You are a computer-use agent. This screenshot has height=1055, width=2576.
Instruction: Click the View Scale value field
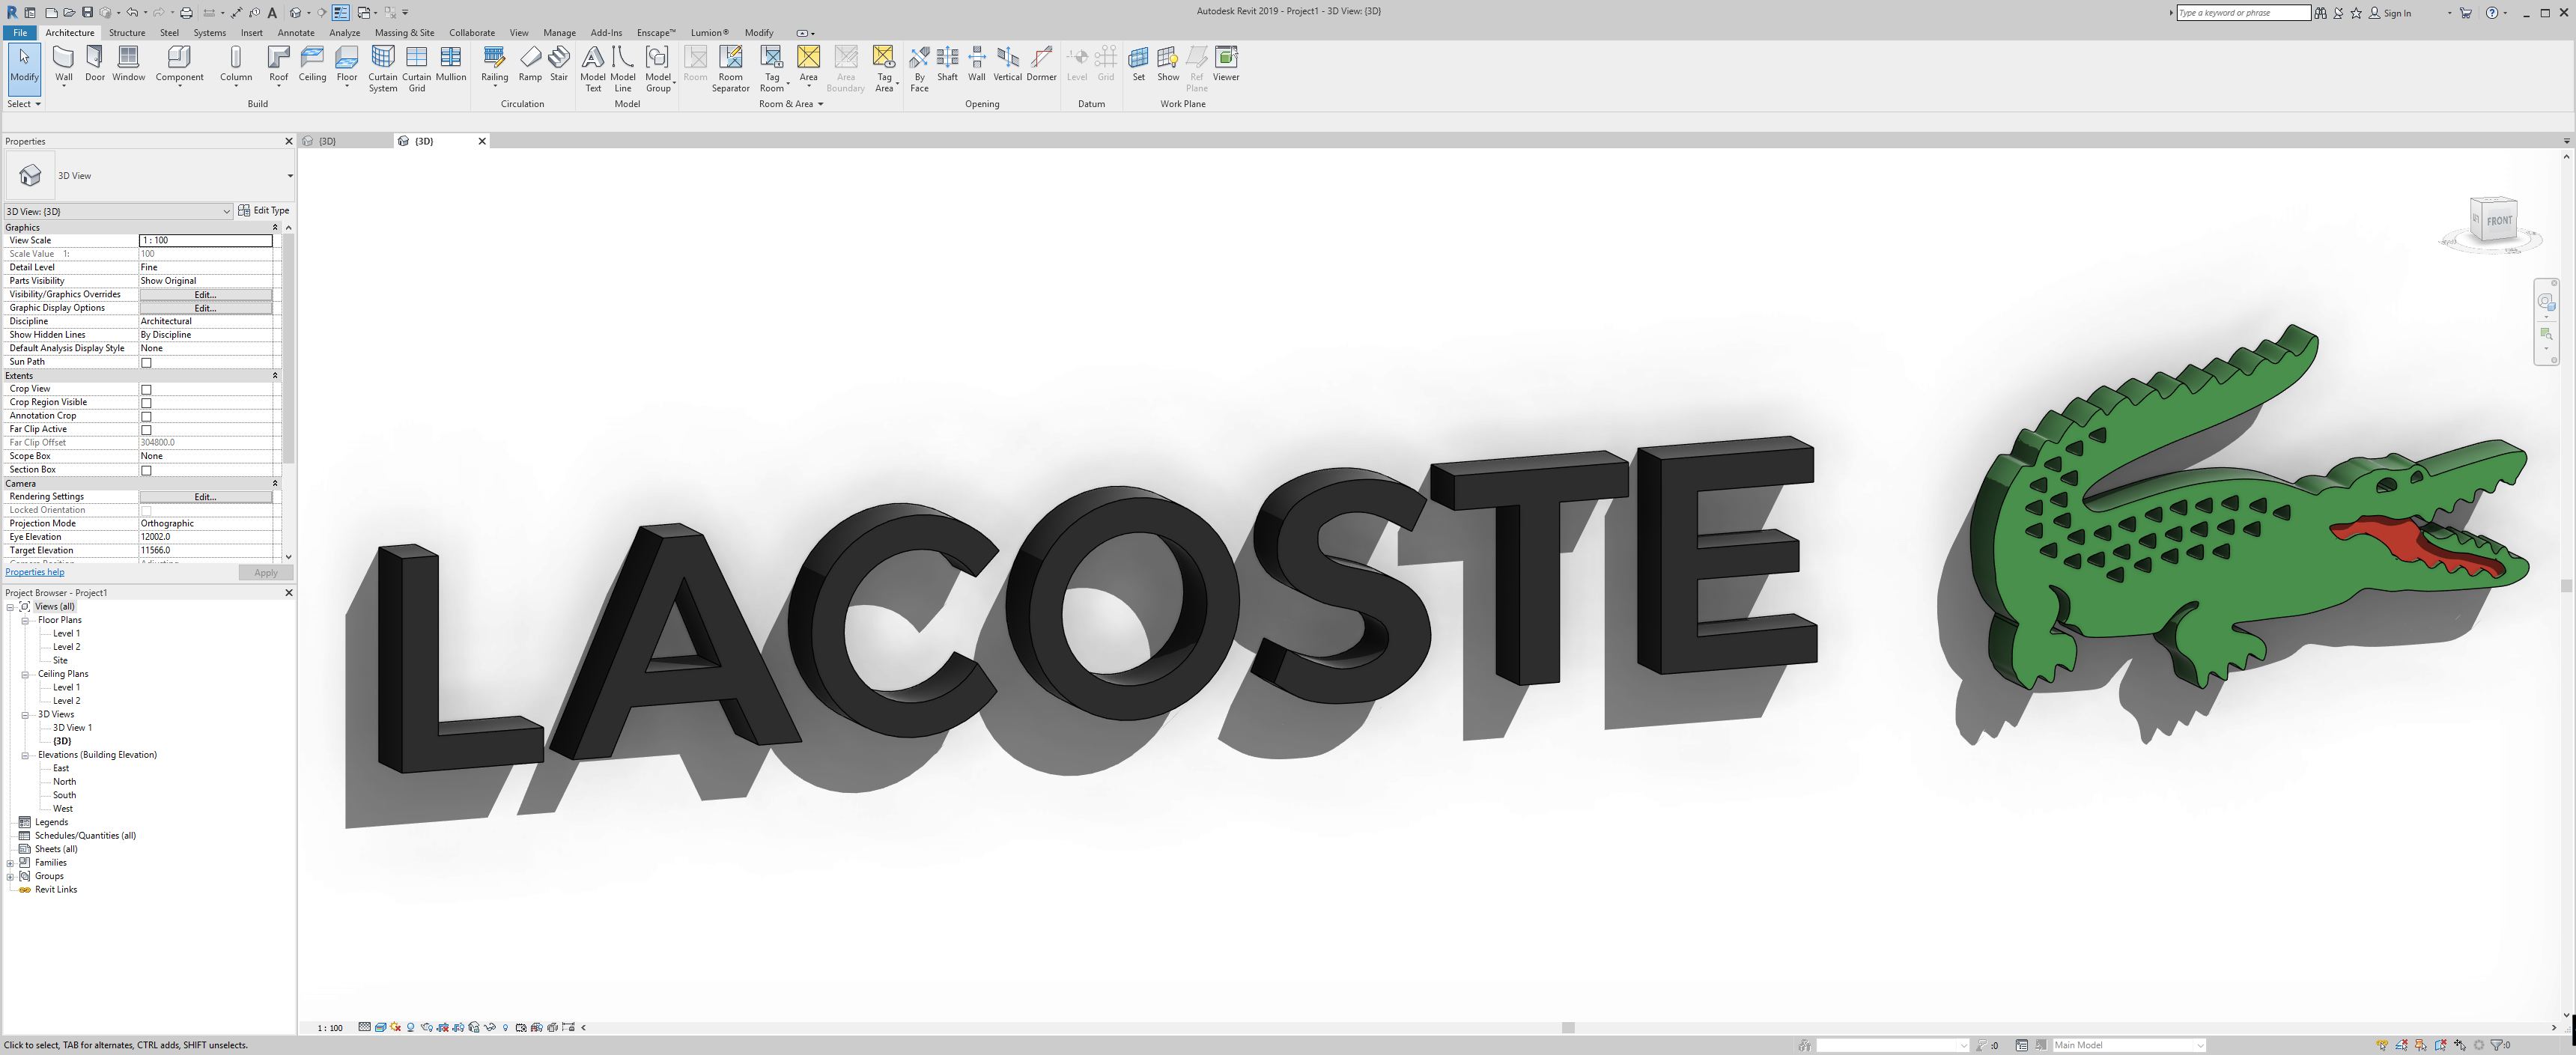tap(206, 240)
